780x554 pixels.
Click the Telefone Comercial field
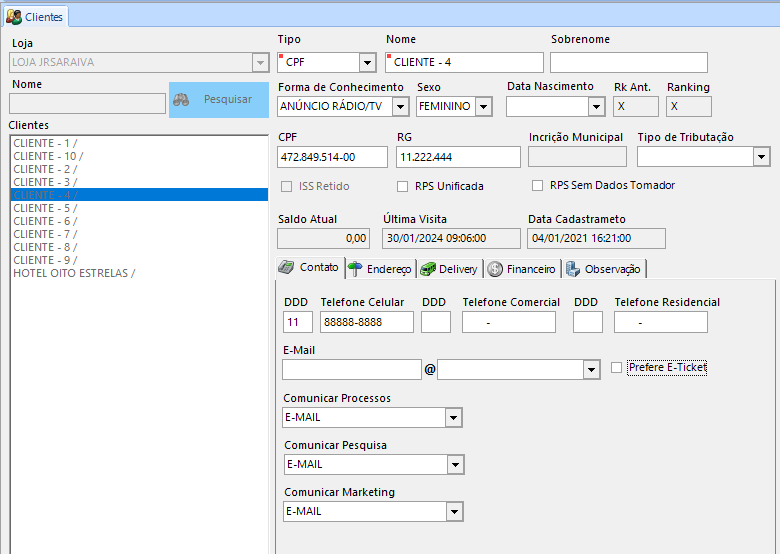coord(508,322)
